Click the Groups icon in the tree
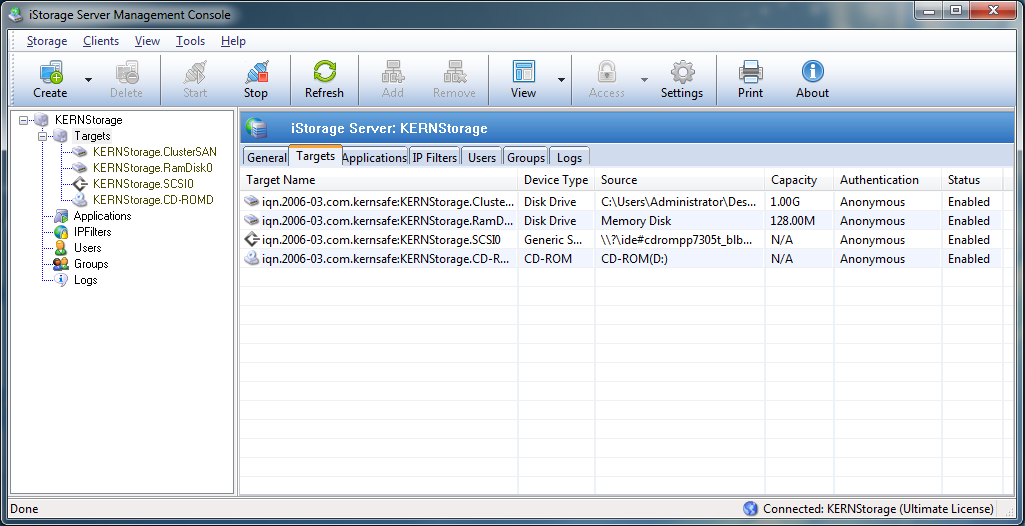 [61, 264]
